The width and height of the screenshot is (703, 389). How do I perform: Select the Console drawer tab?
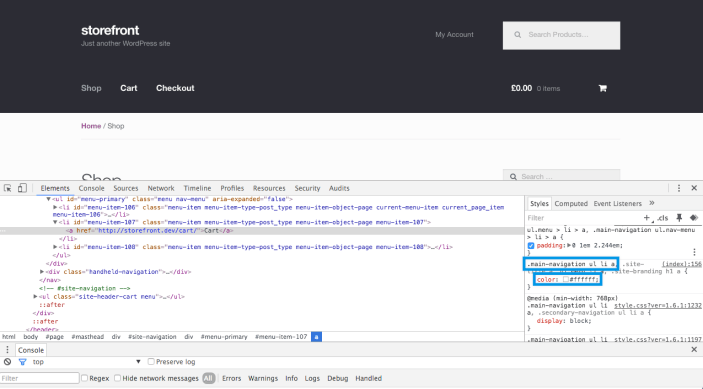31,350
